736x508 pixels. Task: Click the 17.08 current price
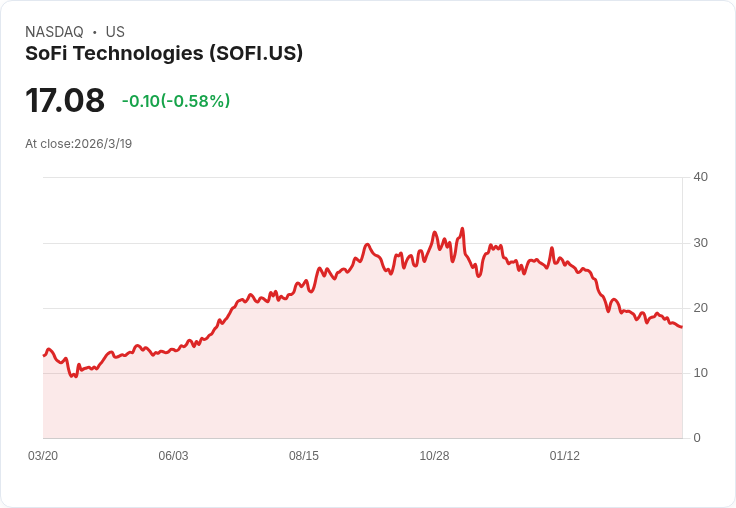pos(65,100)
